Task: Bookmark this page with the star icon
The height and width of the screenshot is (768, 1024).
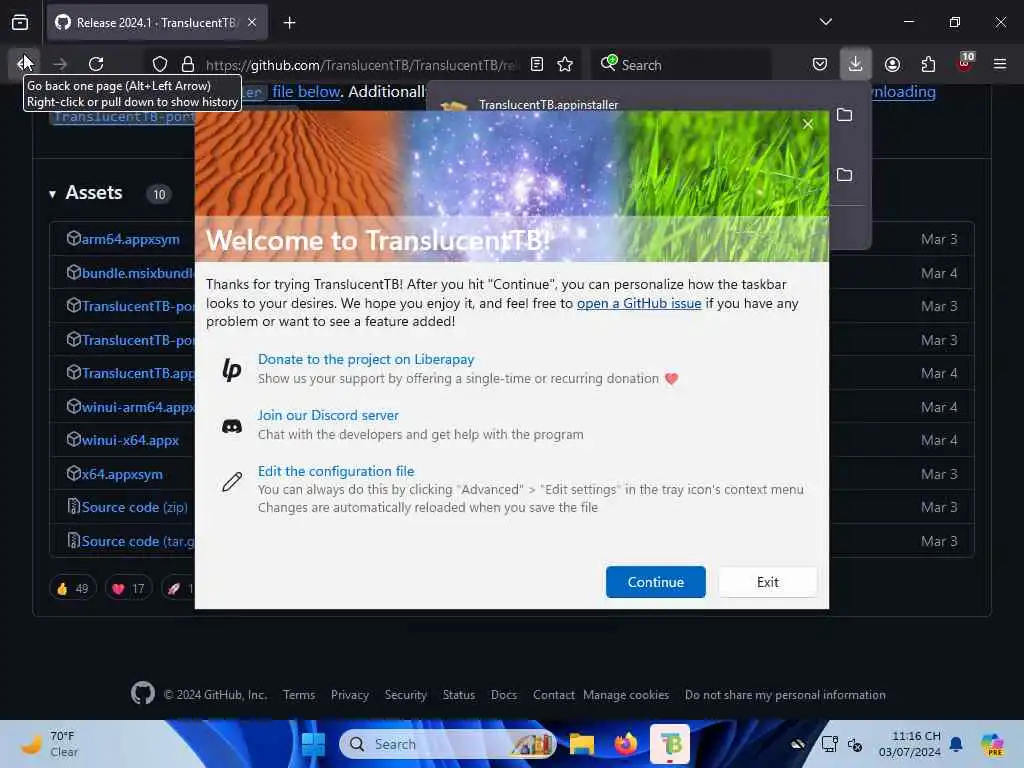Action: pos(565,64)
